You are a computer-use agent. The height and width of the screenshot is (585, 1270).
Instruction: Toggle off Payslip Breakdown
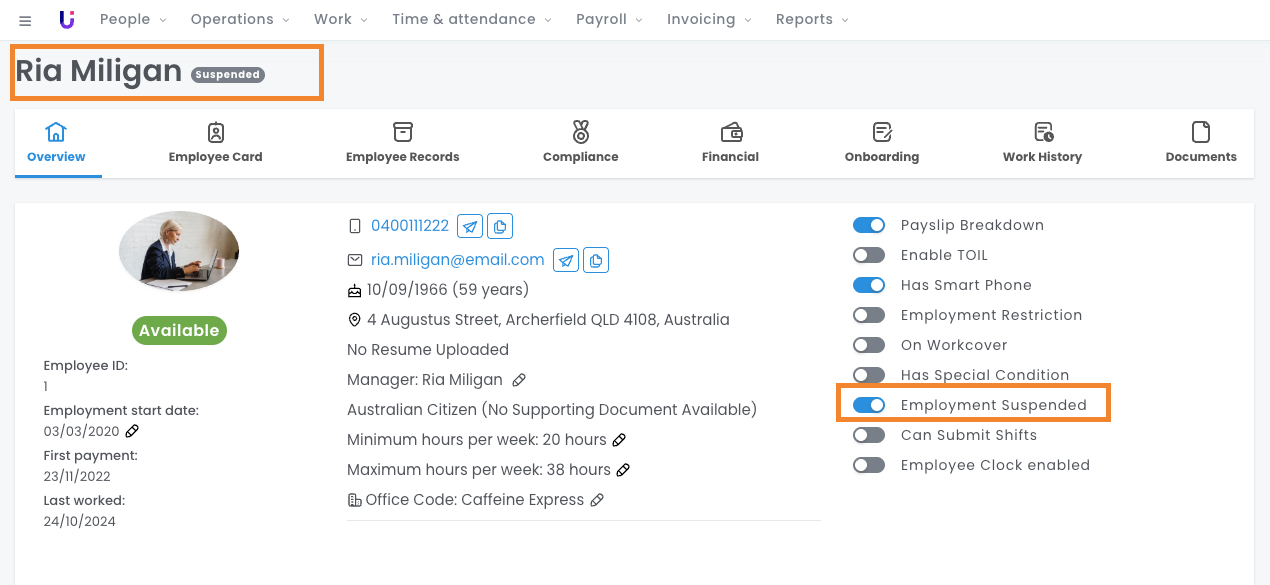point(869,225)
